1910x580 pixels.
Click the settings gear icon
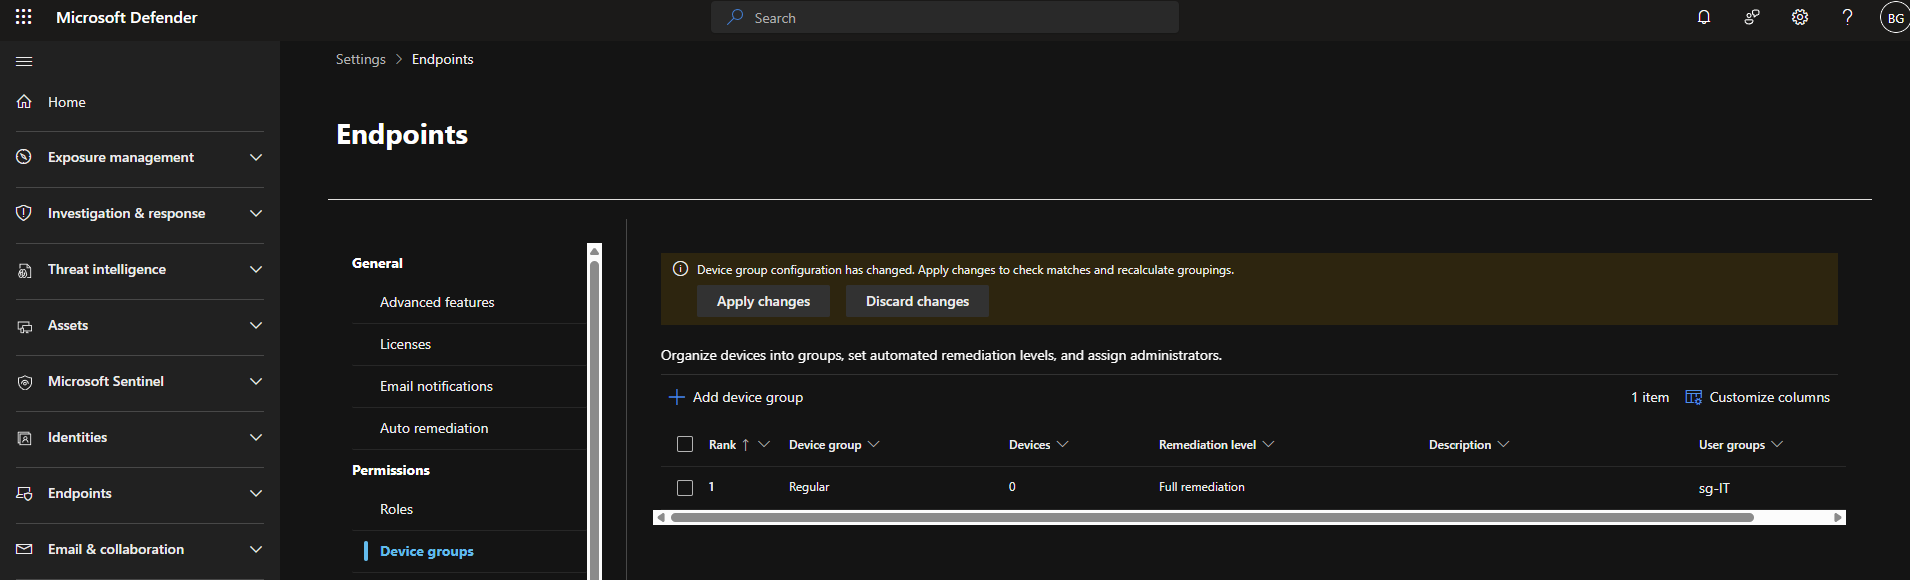[1800, 17]
